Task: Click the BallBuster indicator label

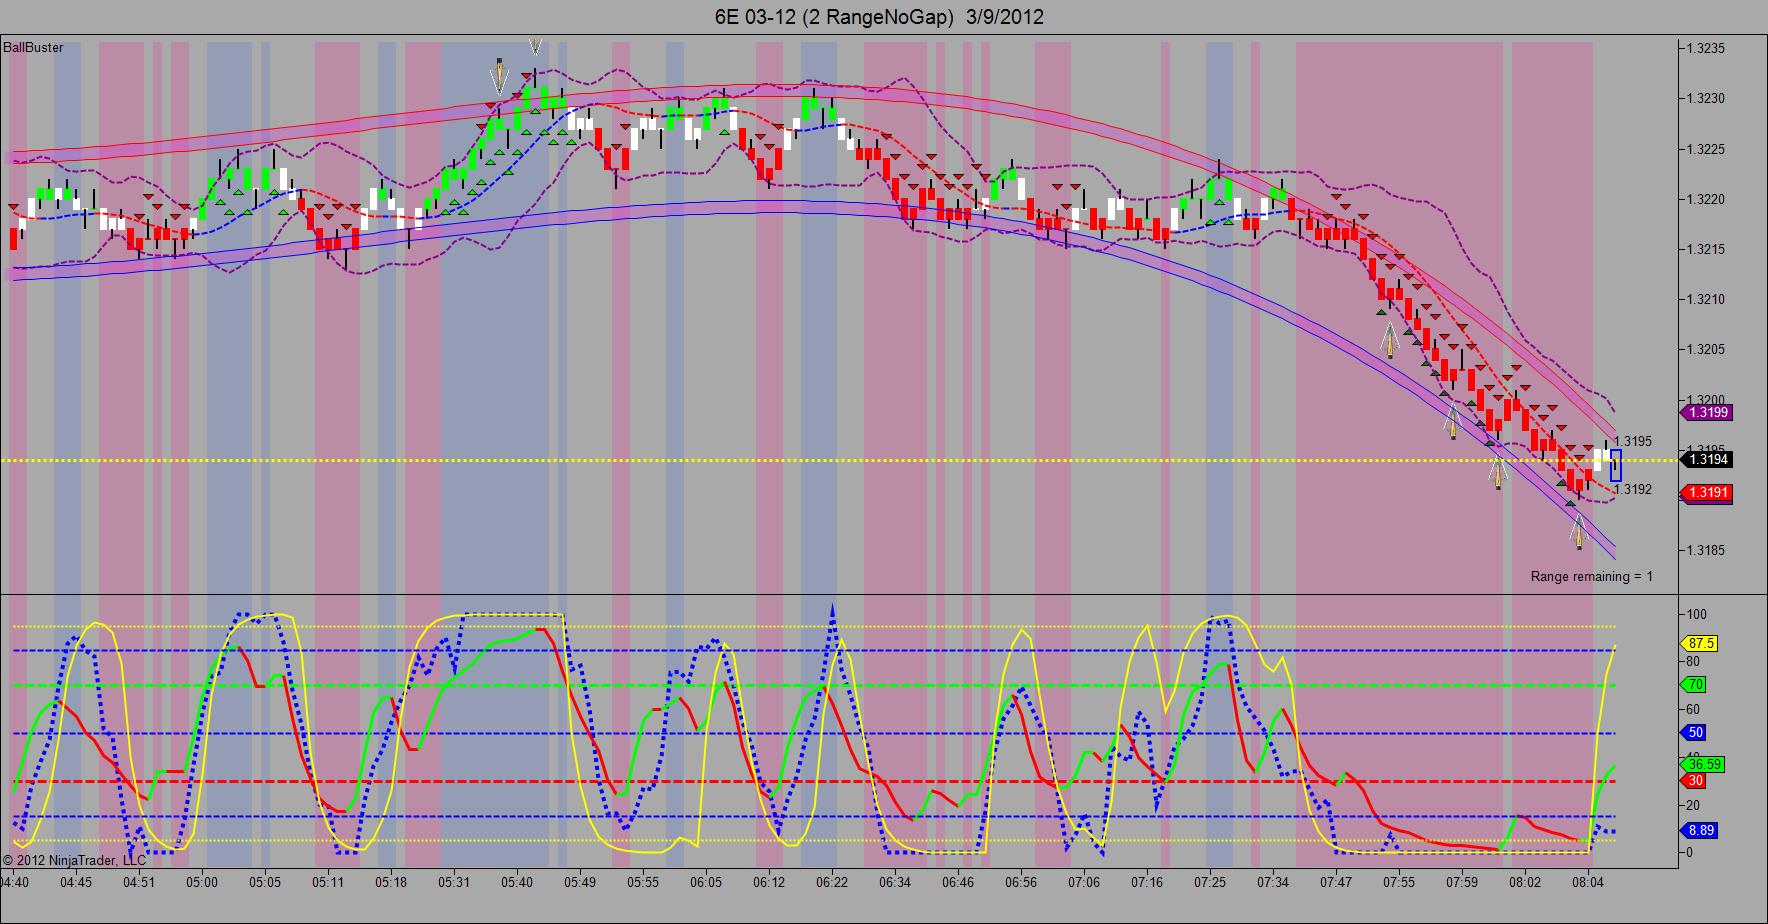Action: tap(33, 48)
